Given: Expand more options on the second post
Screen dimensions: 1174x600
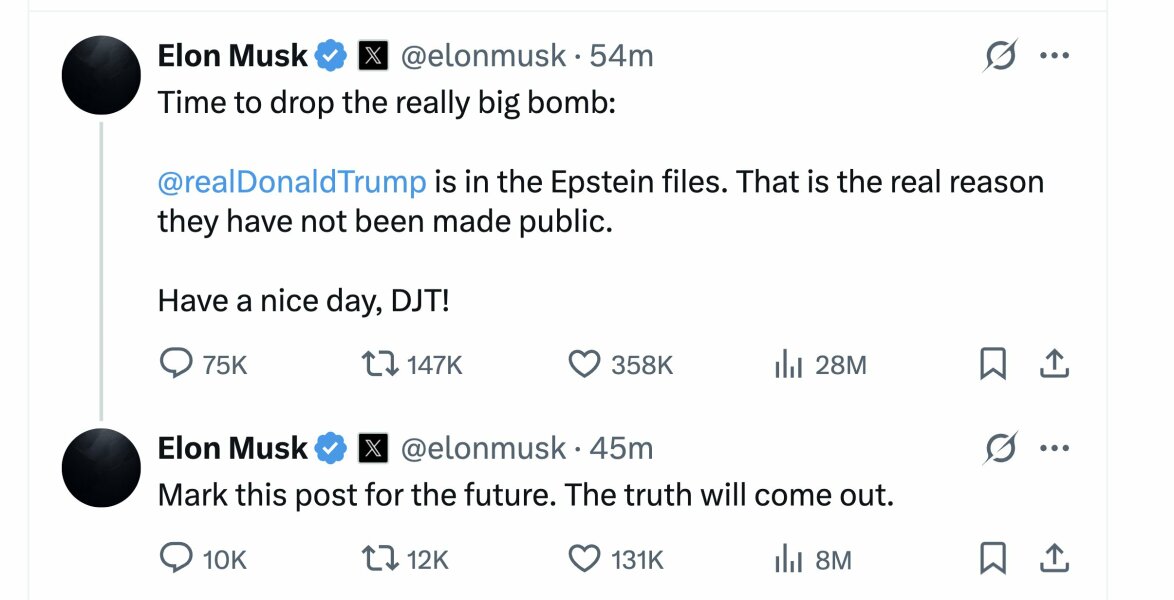Looking at the screenshot, I should pos(1054,450).
